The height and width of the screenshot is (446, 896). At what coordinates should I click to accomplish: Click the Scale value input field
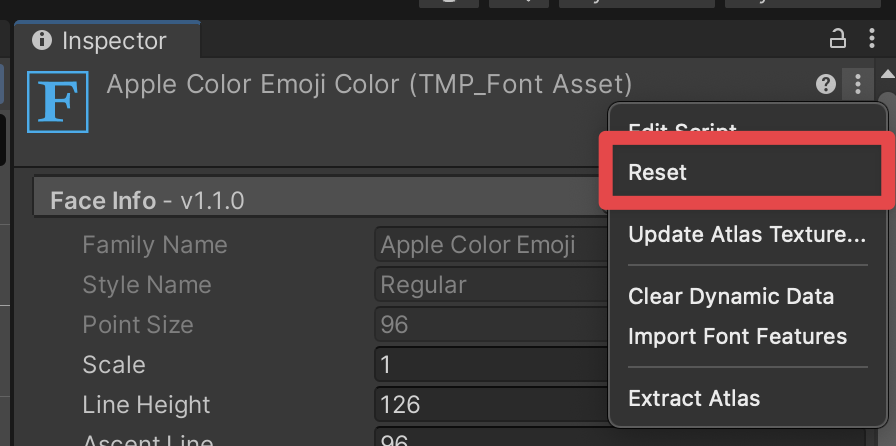(490, 365)
